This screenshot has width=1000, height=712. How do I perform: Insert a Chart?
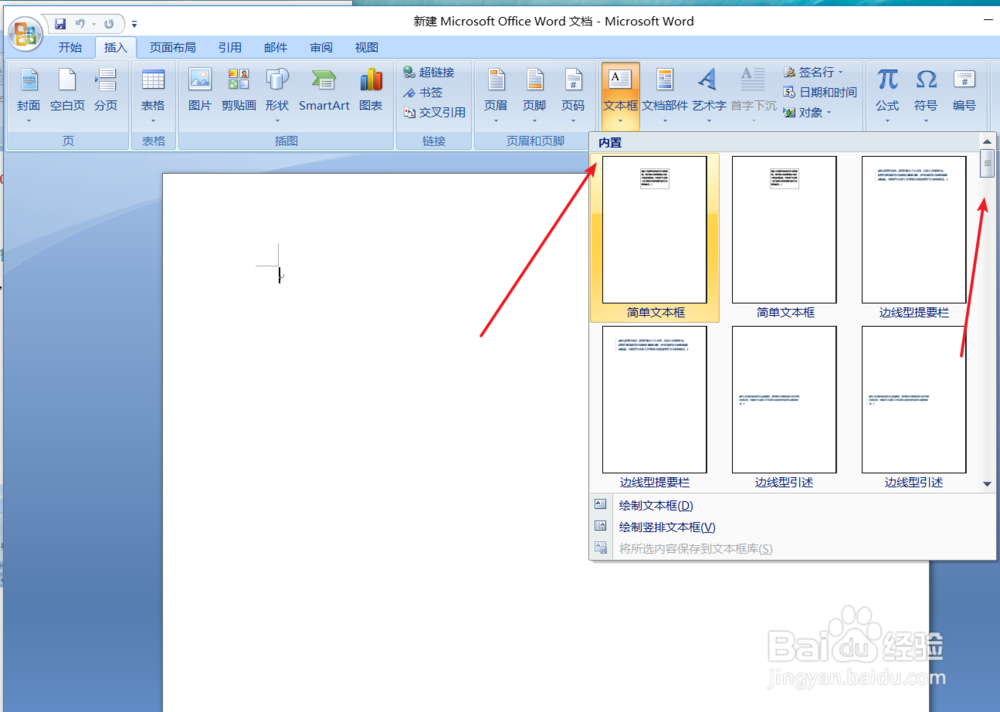click(370, 90)
